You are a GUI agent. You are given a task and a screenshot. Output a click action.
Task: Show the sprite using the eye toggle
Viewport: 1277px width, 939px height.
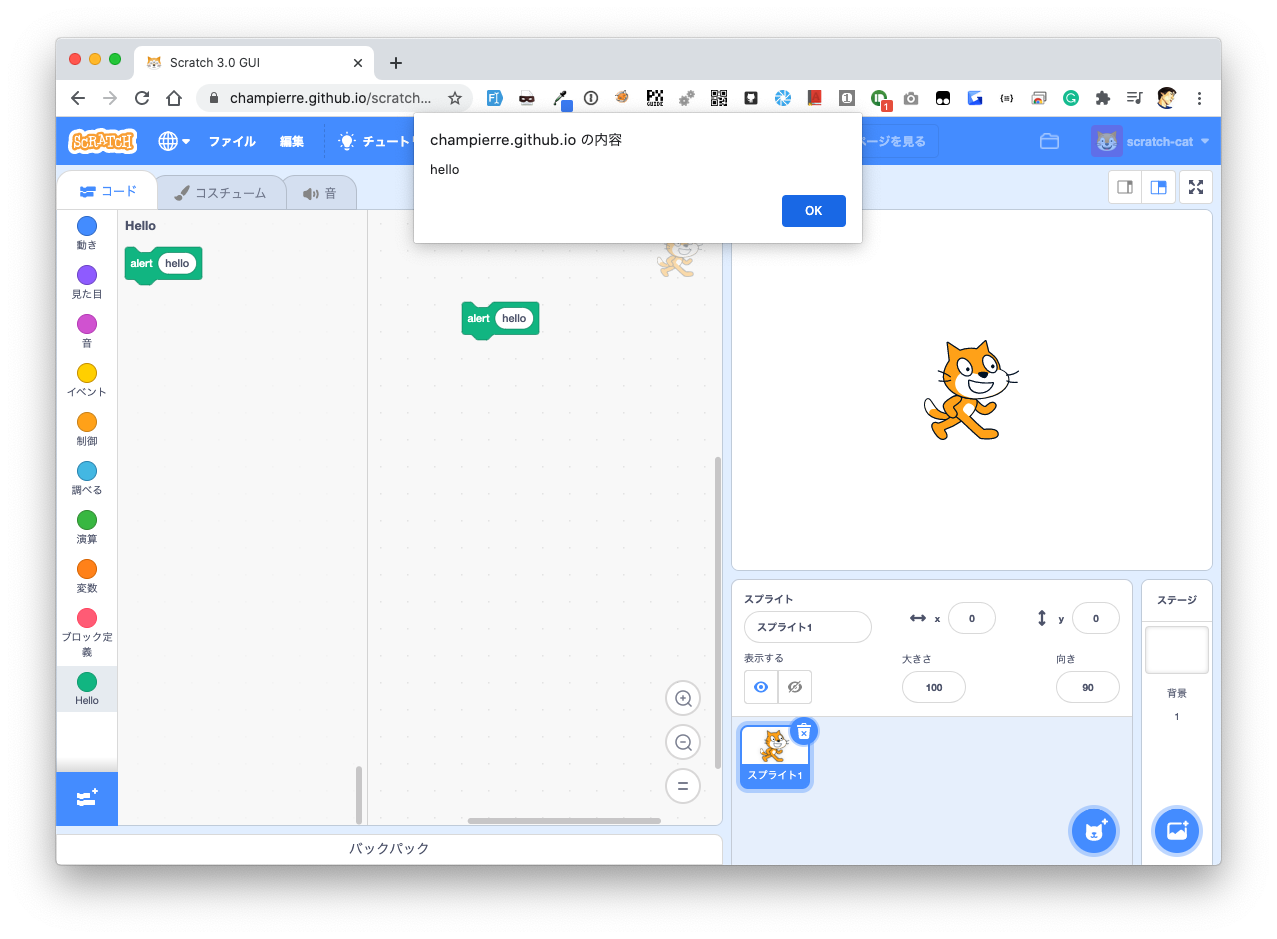click(763, 686)
